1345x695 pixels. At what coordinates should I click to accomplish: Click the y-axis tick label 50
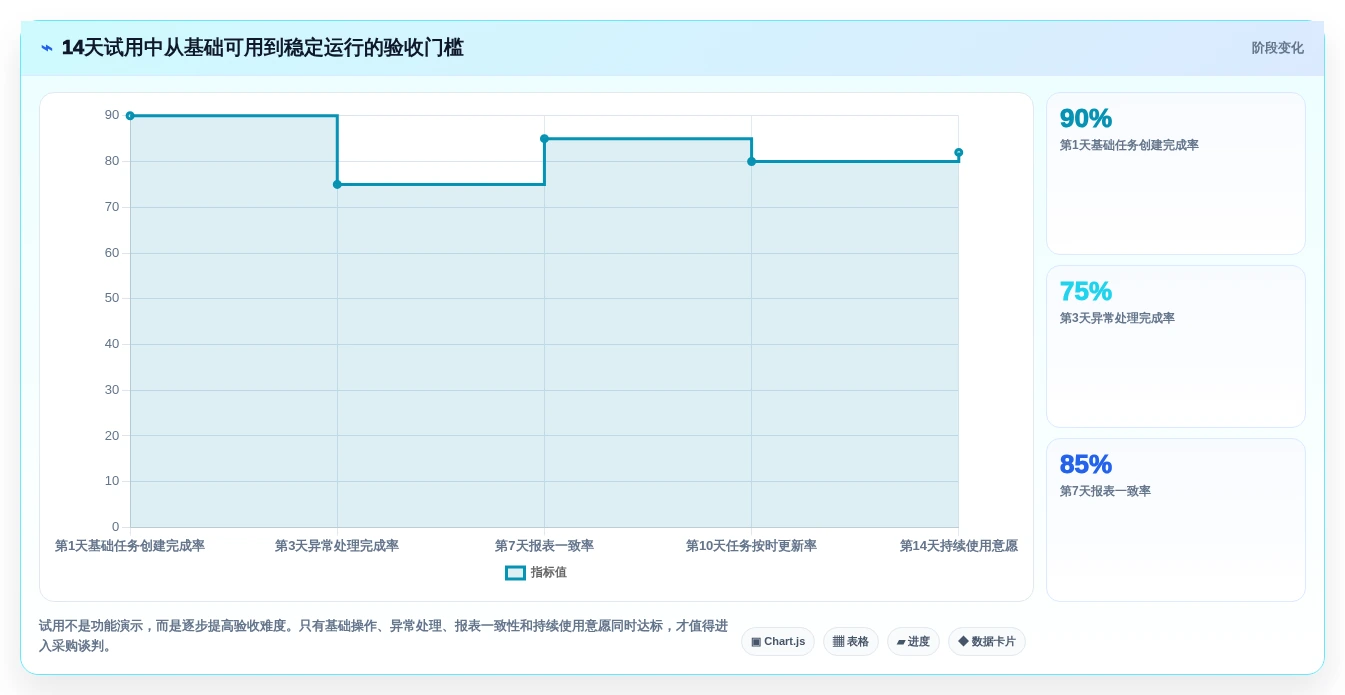pyautogui.click(x=112, y=298)
